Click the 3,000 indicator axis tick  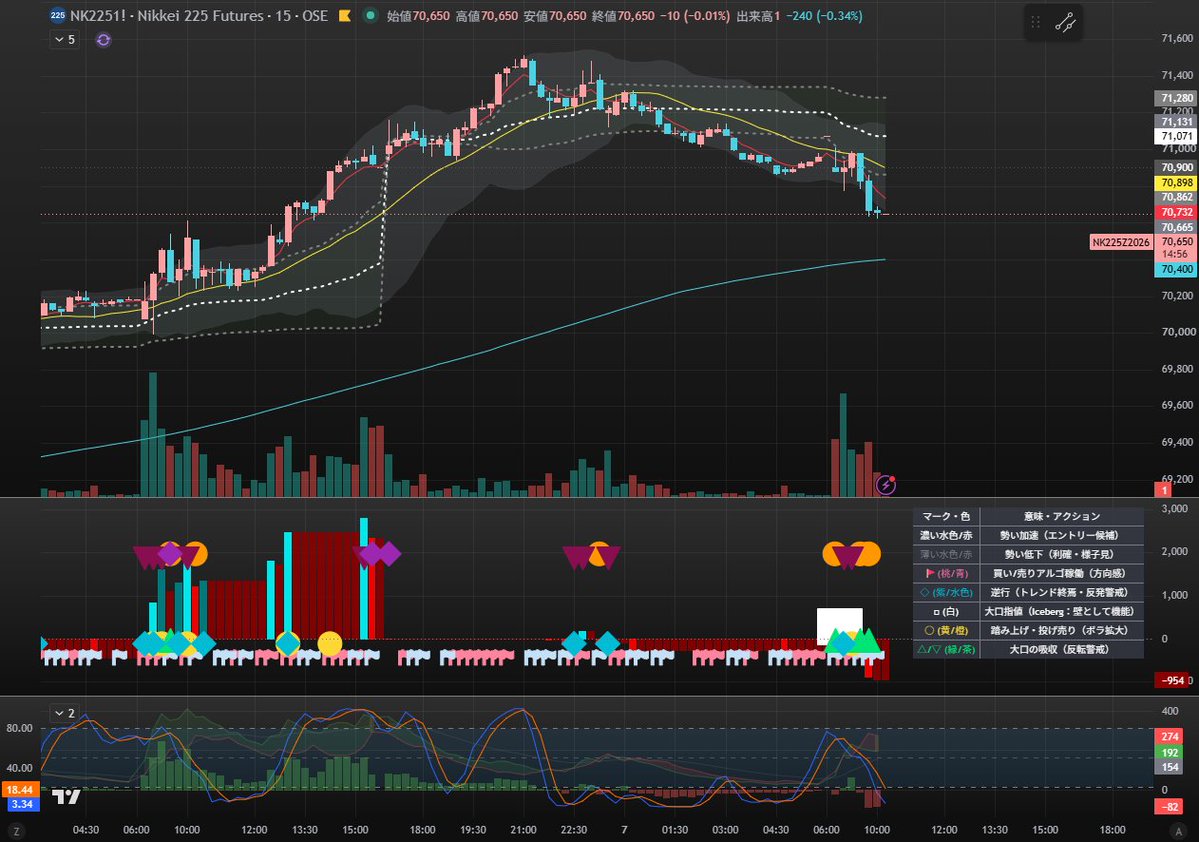click(x=1175, y=509)
